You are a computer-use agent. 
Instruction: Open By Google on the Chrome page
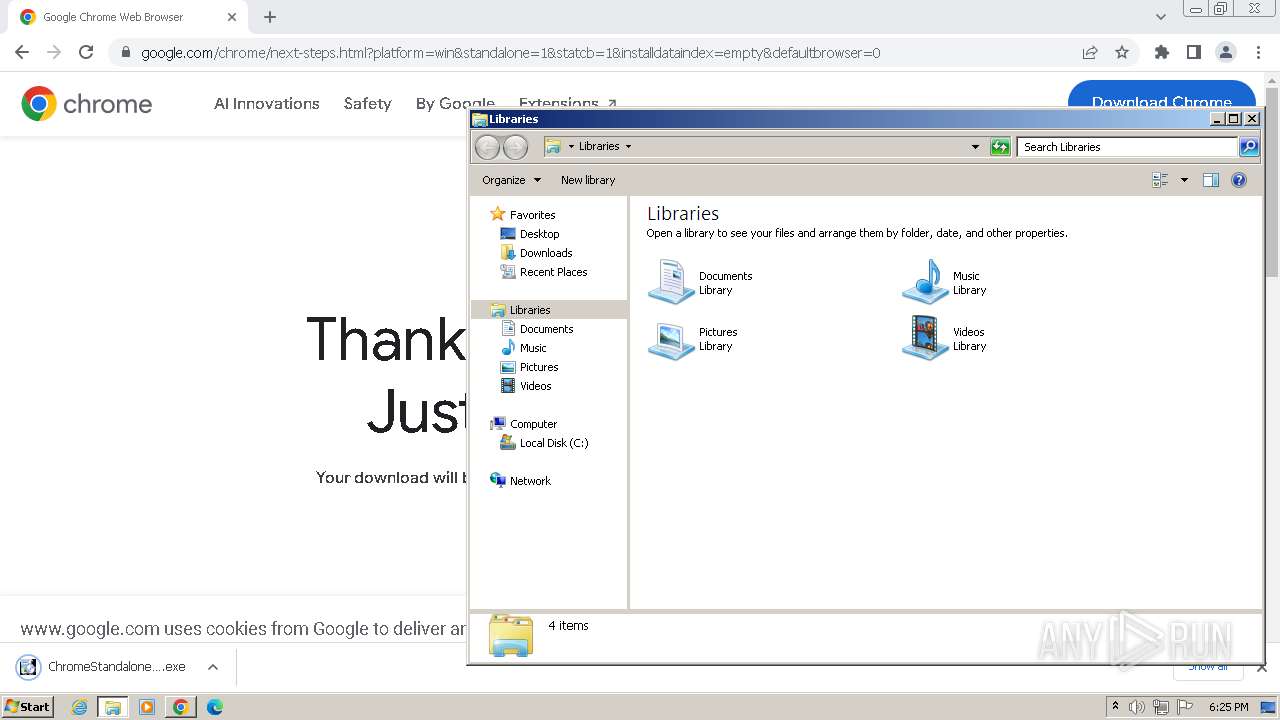tap(455, 103)
